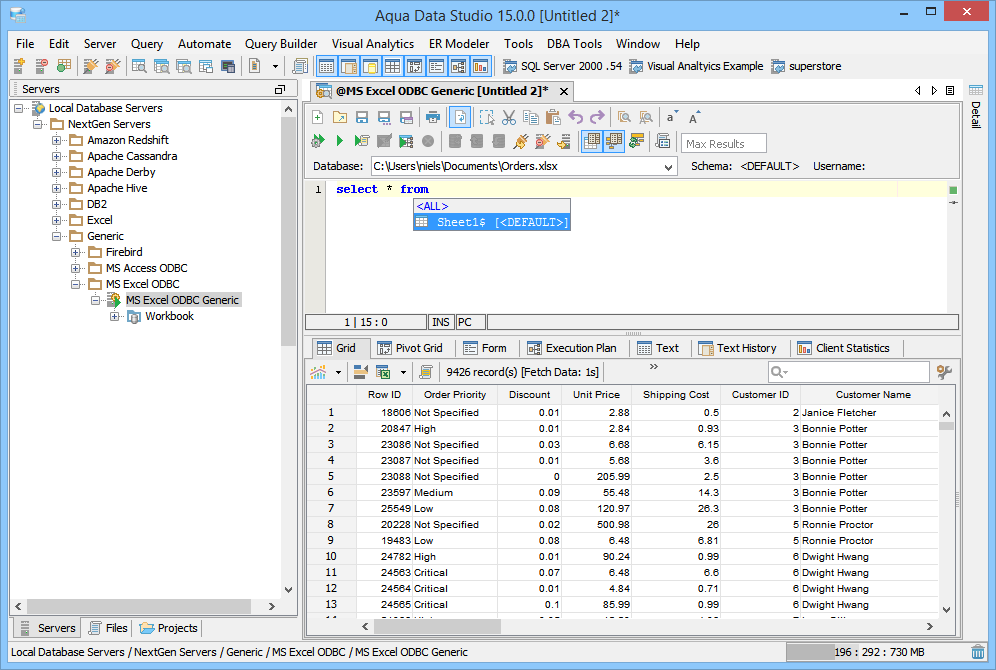Toggle the pivot view toolbar button
This screenshot has width=996, height=670.
click(x=414, y=66)
